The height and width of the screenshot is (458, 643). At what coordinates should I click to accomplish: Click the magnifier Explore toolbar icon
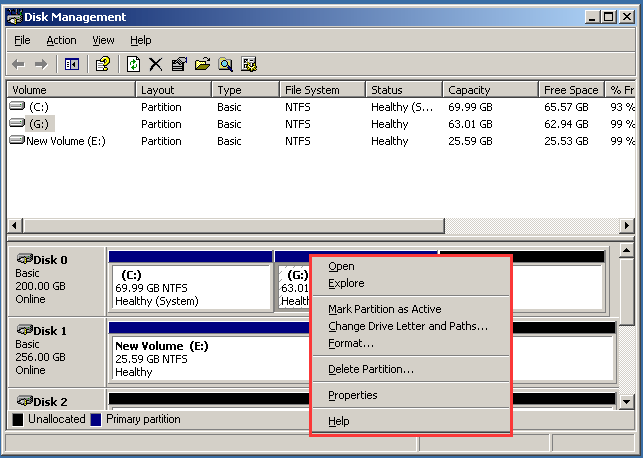(226, 64)
